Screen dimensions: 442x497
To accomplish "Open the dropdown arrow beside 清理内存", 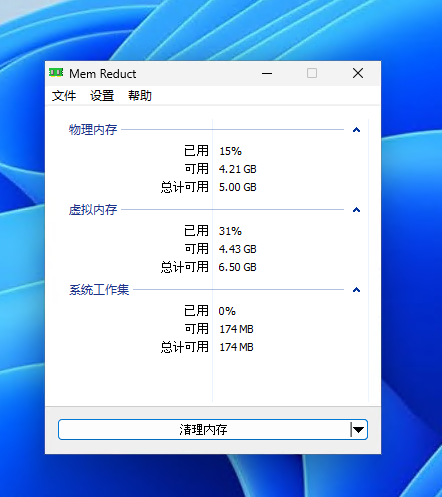I will 359,429.
